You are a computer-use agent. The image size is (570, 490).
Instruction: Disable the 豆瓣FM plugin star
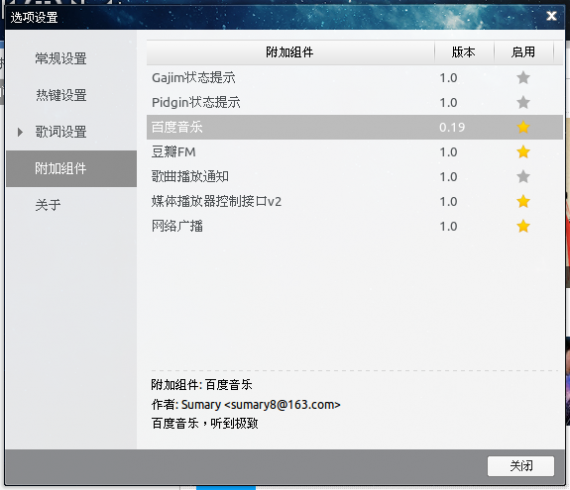(x=523, y=152)
